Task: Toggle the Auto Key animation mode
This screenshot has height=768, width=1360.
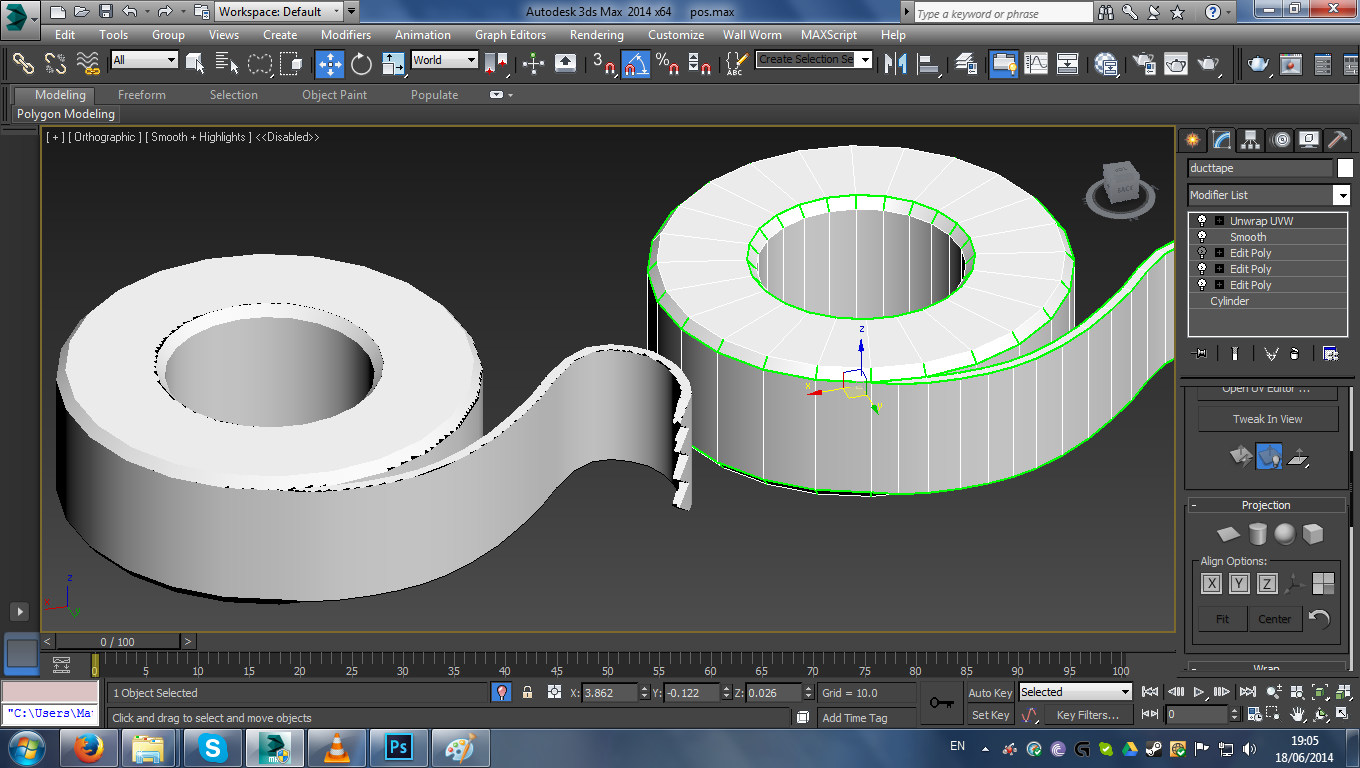Action: click(x=989, y=692)
